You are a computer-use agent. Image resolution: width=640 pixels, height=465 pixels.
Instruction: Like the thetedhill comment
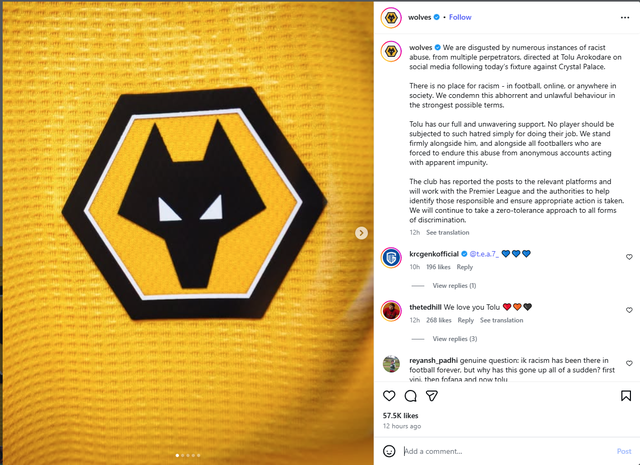point(628,310)
